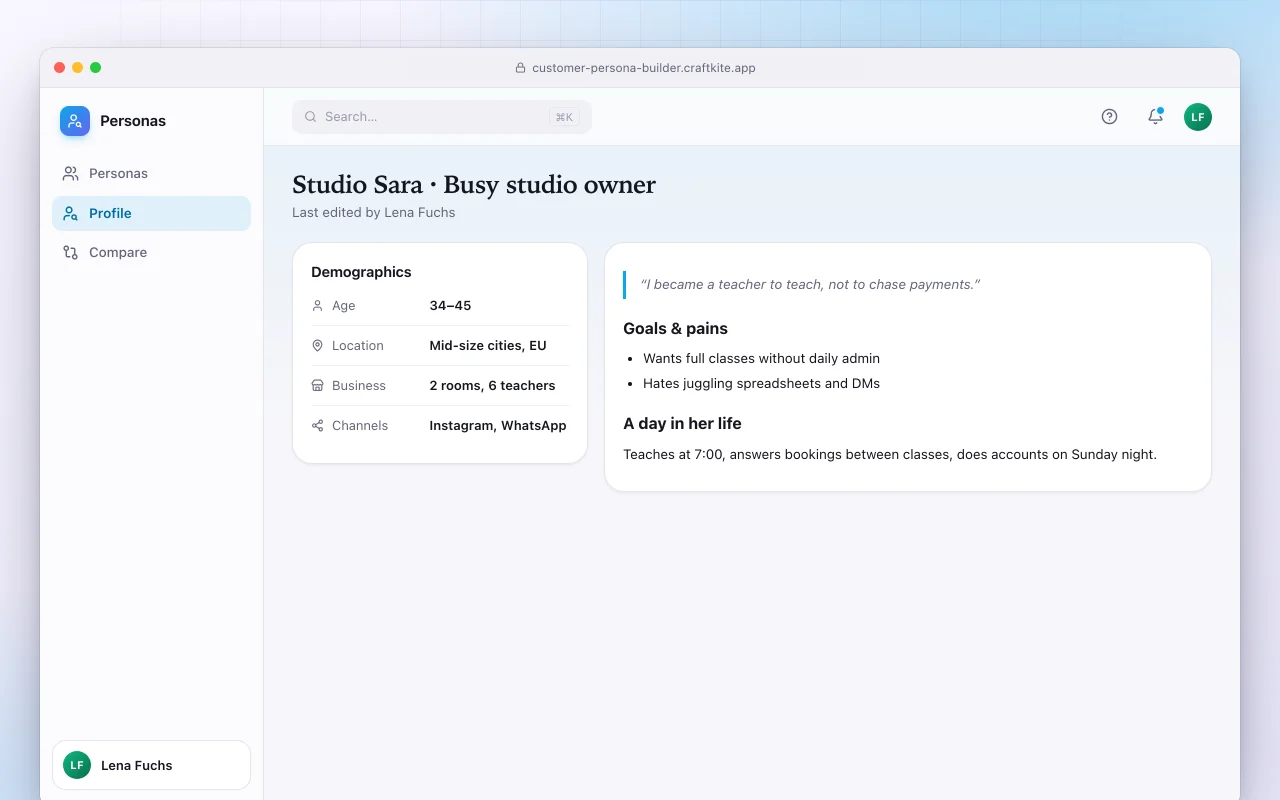The image size is (1280, 800).
Task: Click the 'Goals & pains' heading
Action: [675, 329]
